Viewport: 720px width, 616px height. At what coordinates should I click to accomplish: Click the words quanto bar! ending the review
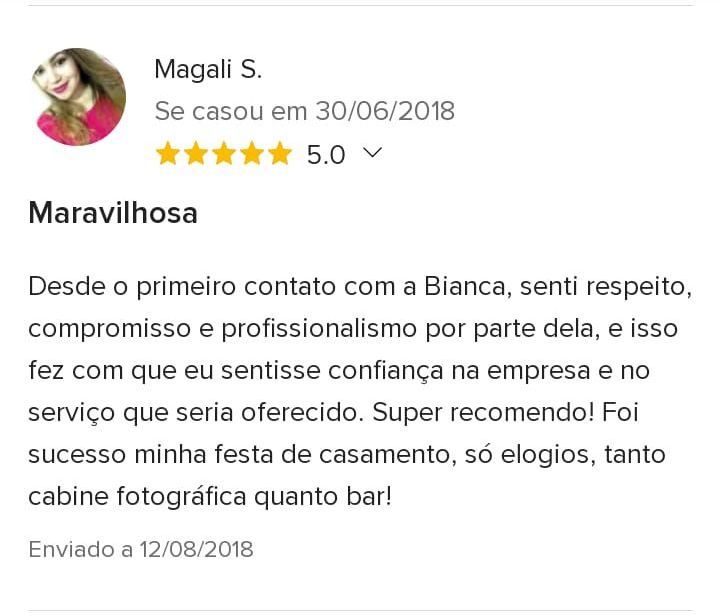click(x=323, y=496)
